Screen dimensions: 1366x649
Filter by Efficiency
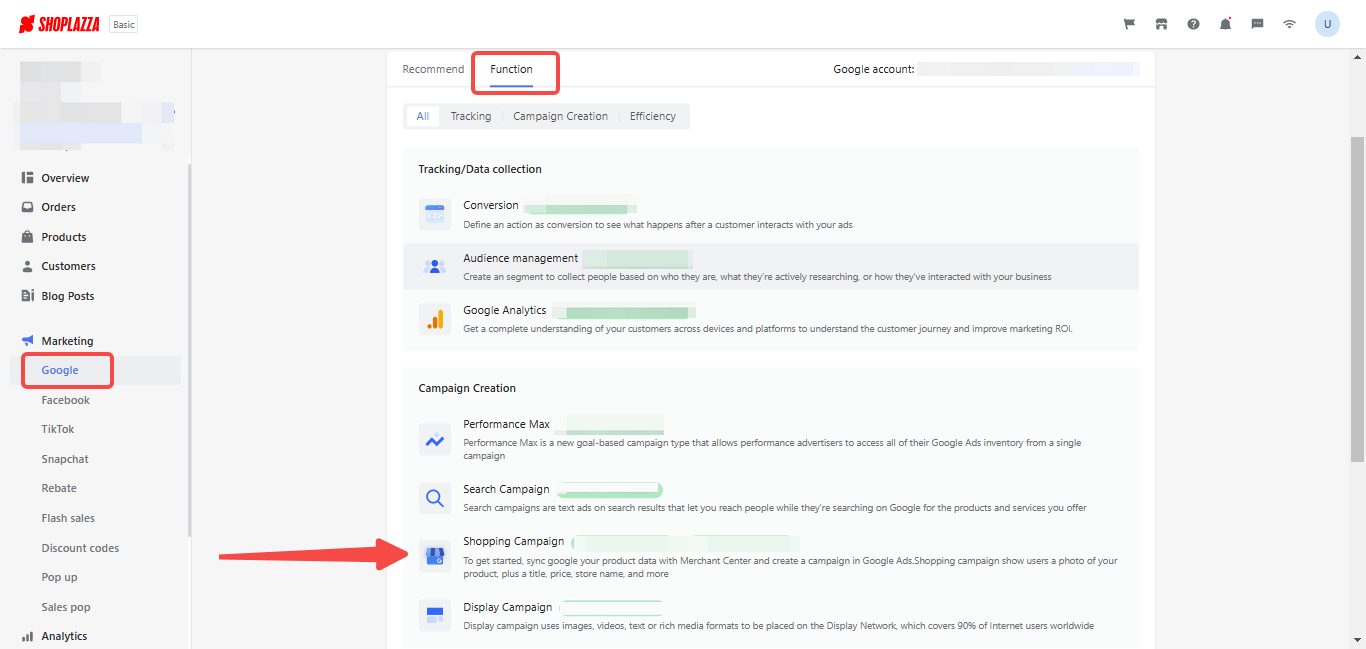(653, 116)
